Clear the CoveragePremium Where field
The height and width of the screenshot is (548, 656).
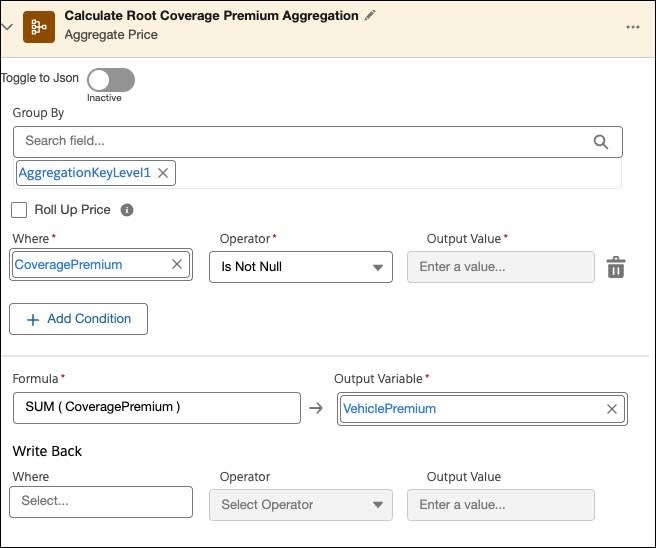point(177,264)
